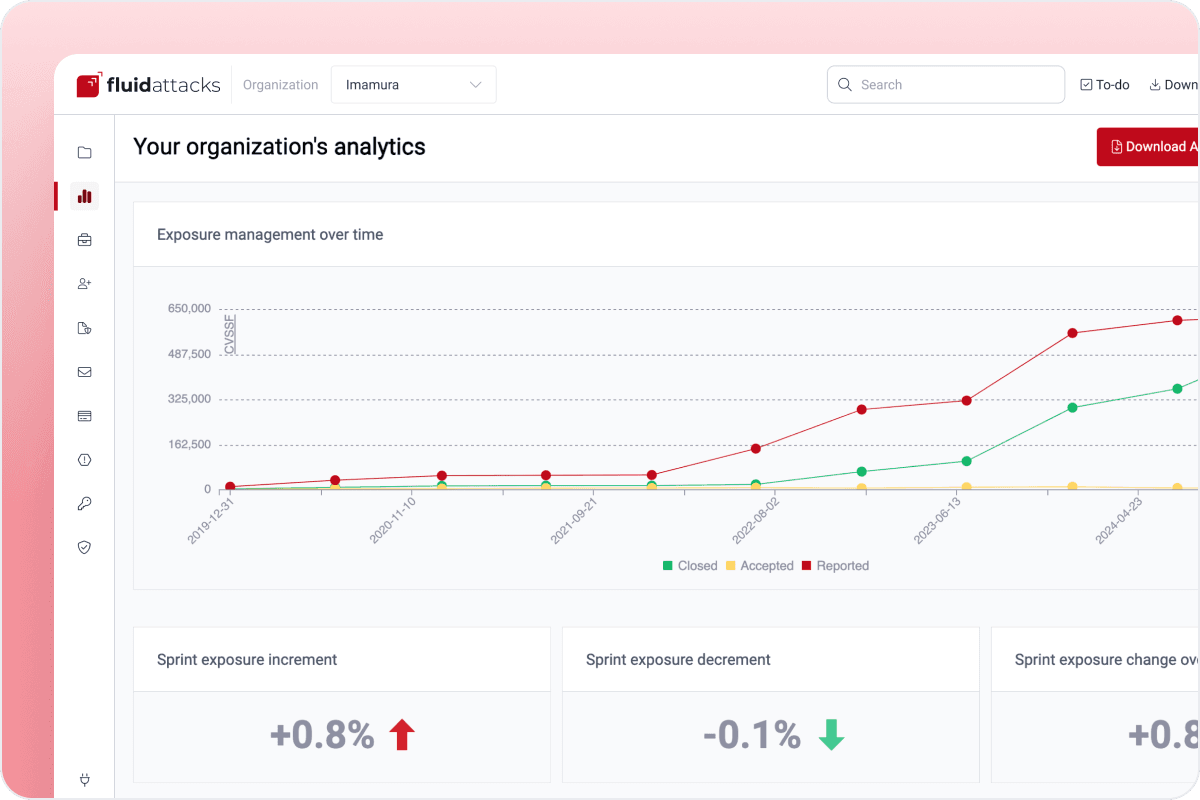Click the 'Sprint exposure increment' card title
This screenshot has height=800, width=1200.
(247, 660)
